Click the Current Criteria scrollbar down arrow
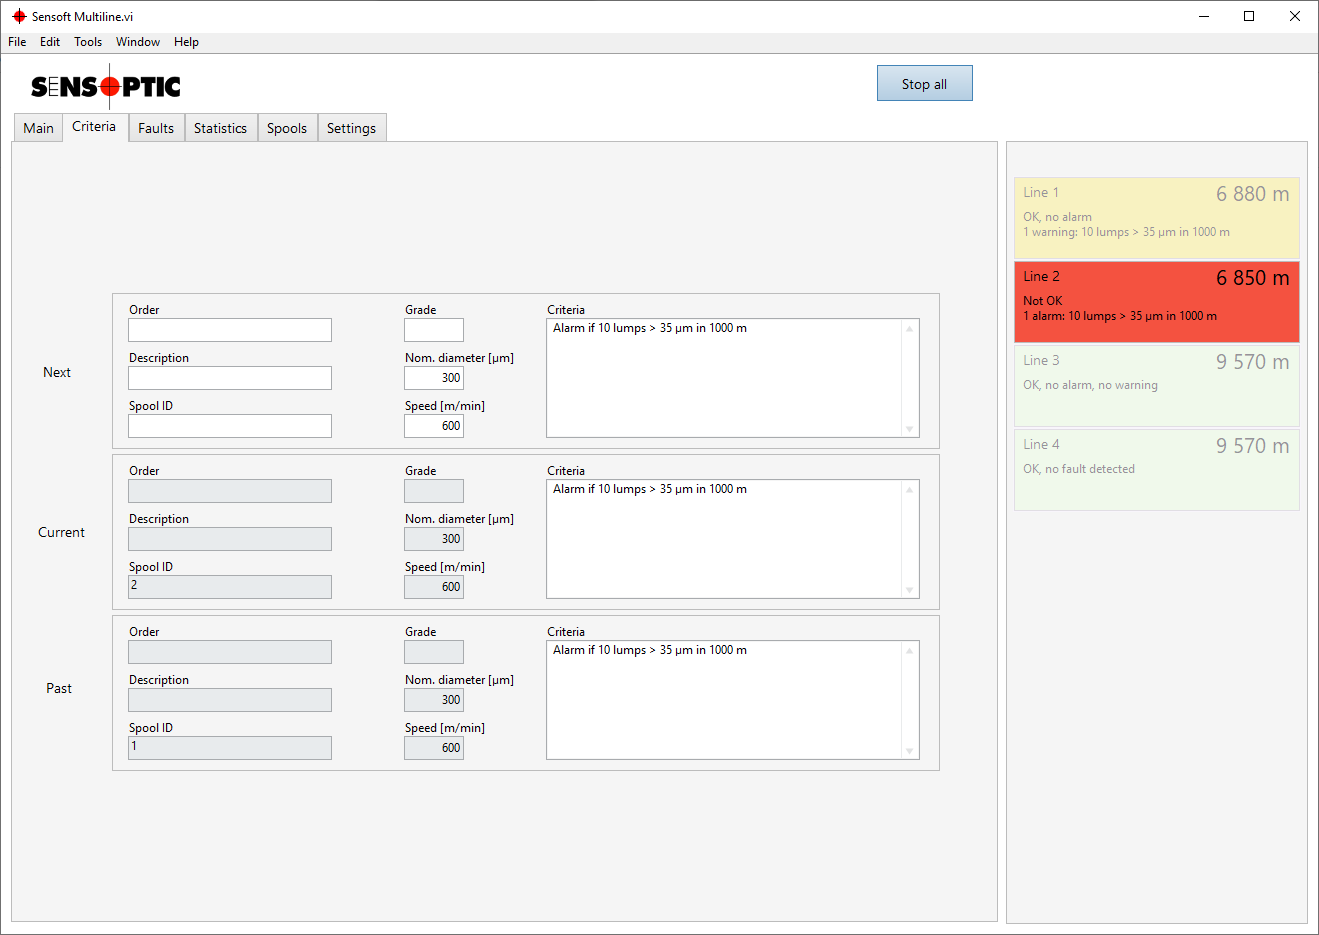 point(910,590)
